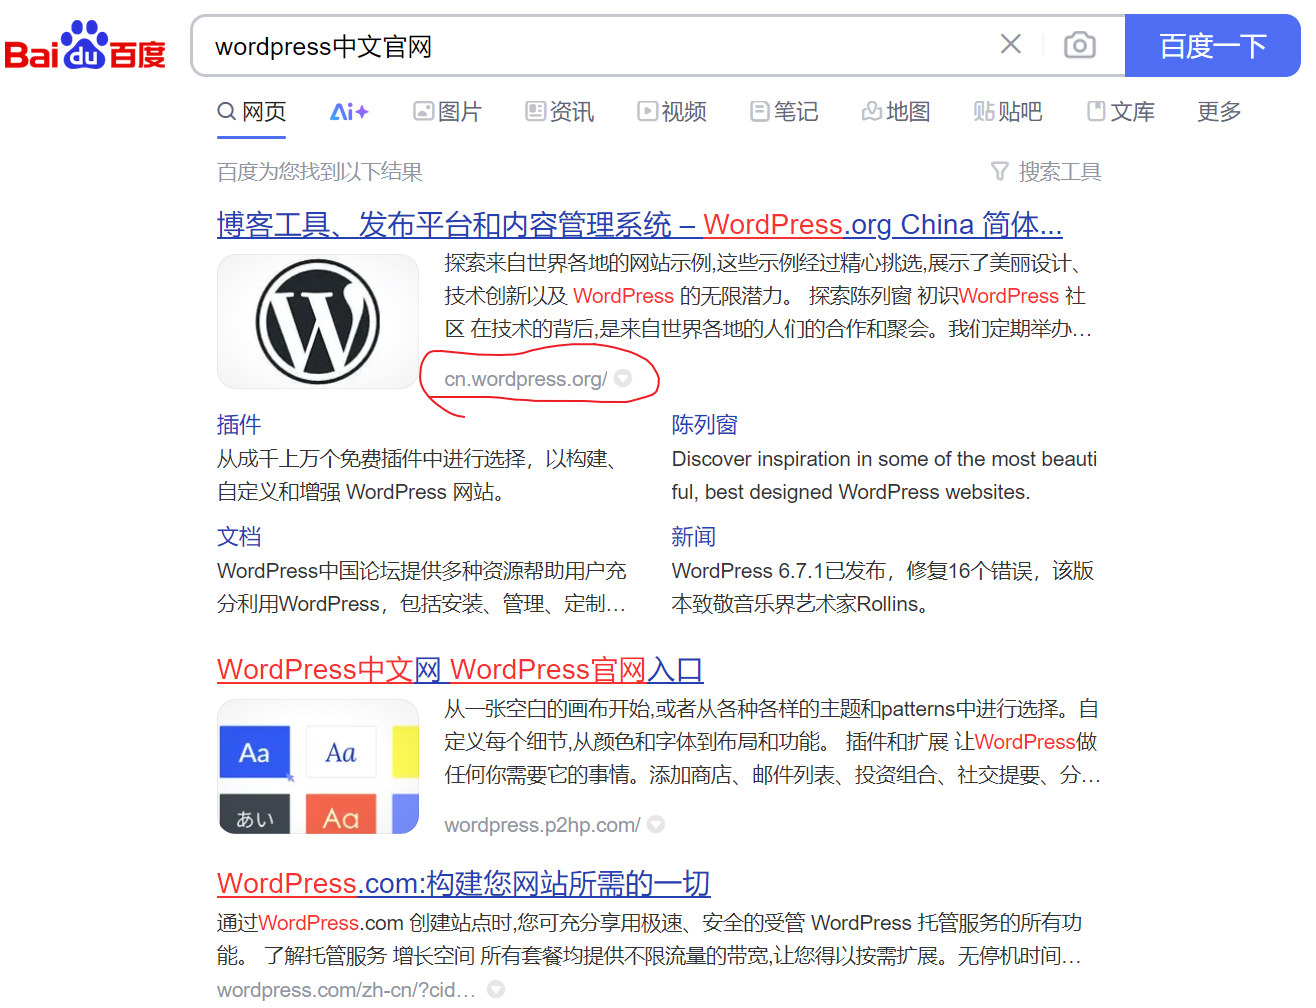Expand the 更多 menu
The height and width of the screenshot is (1008, 1316).
click(x=1219, y=111)
